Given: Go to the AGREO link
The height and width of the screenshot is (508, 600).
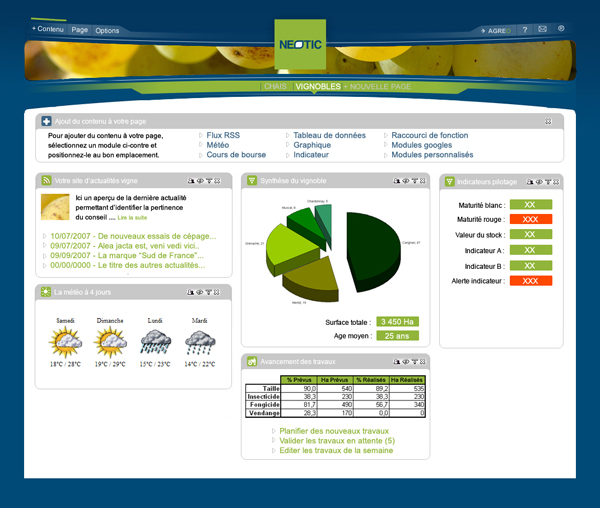Looking at the screenshot, I should 496,31.
